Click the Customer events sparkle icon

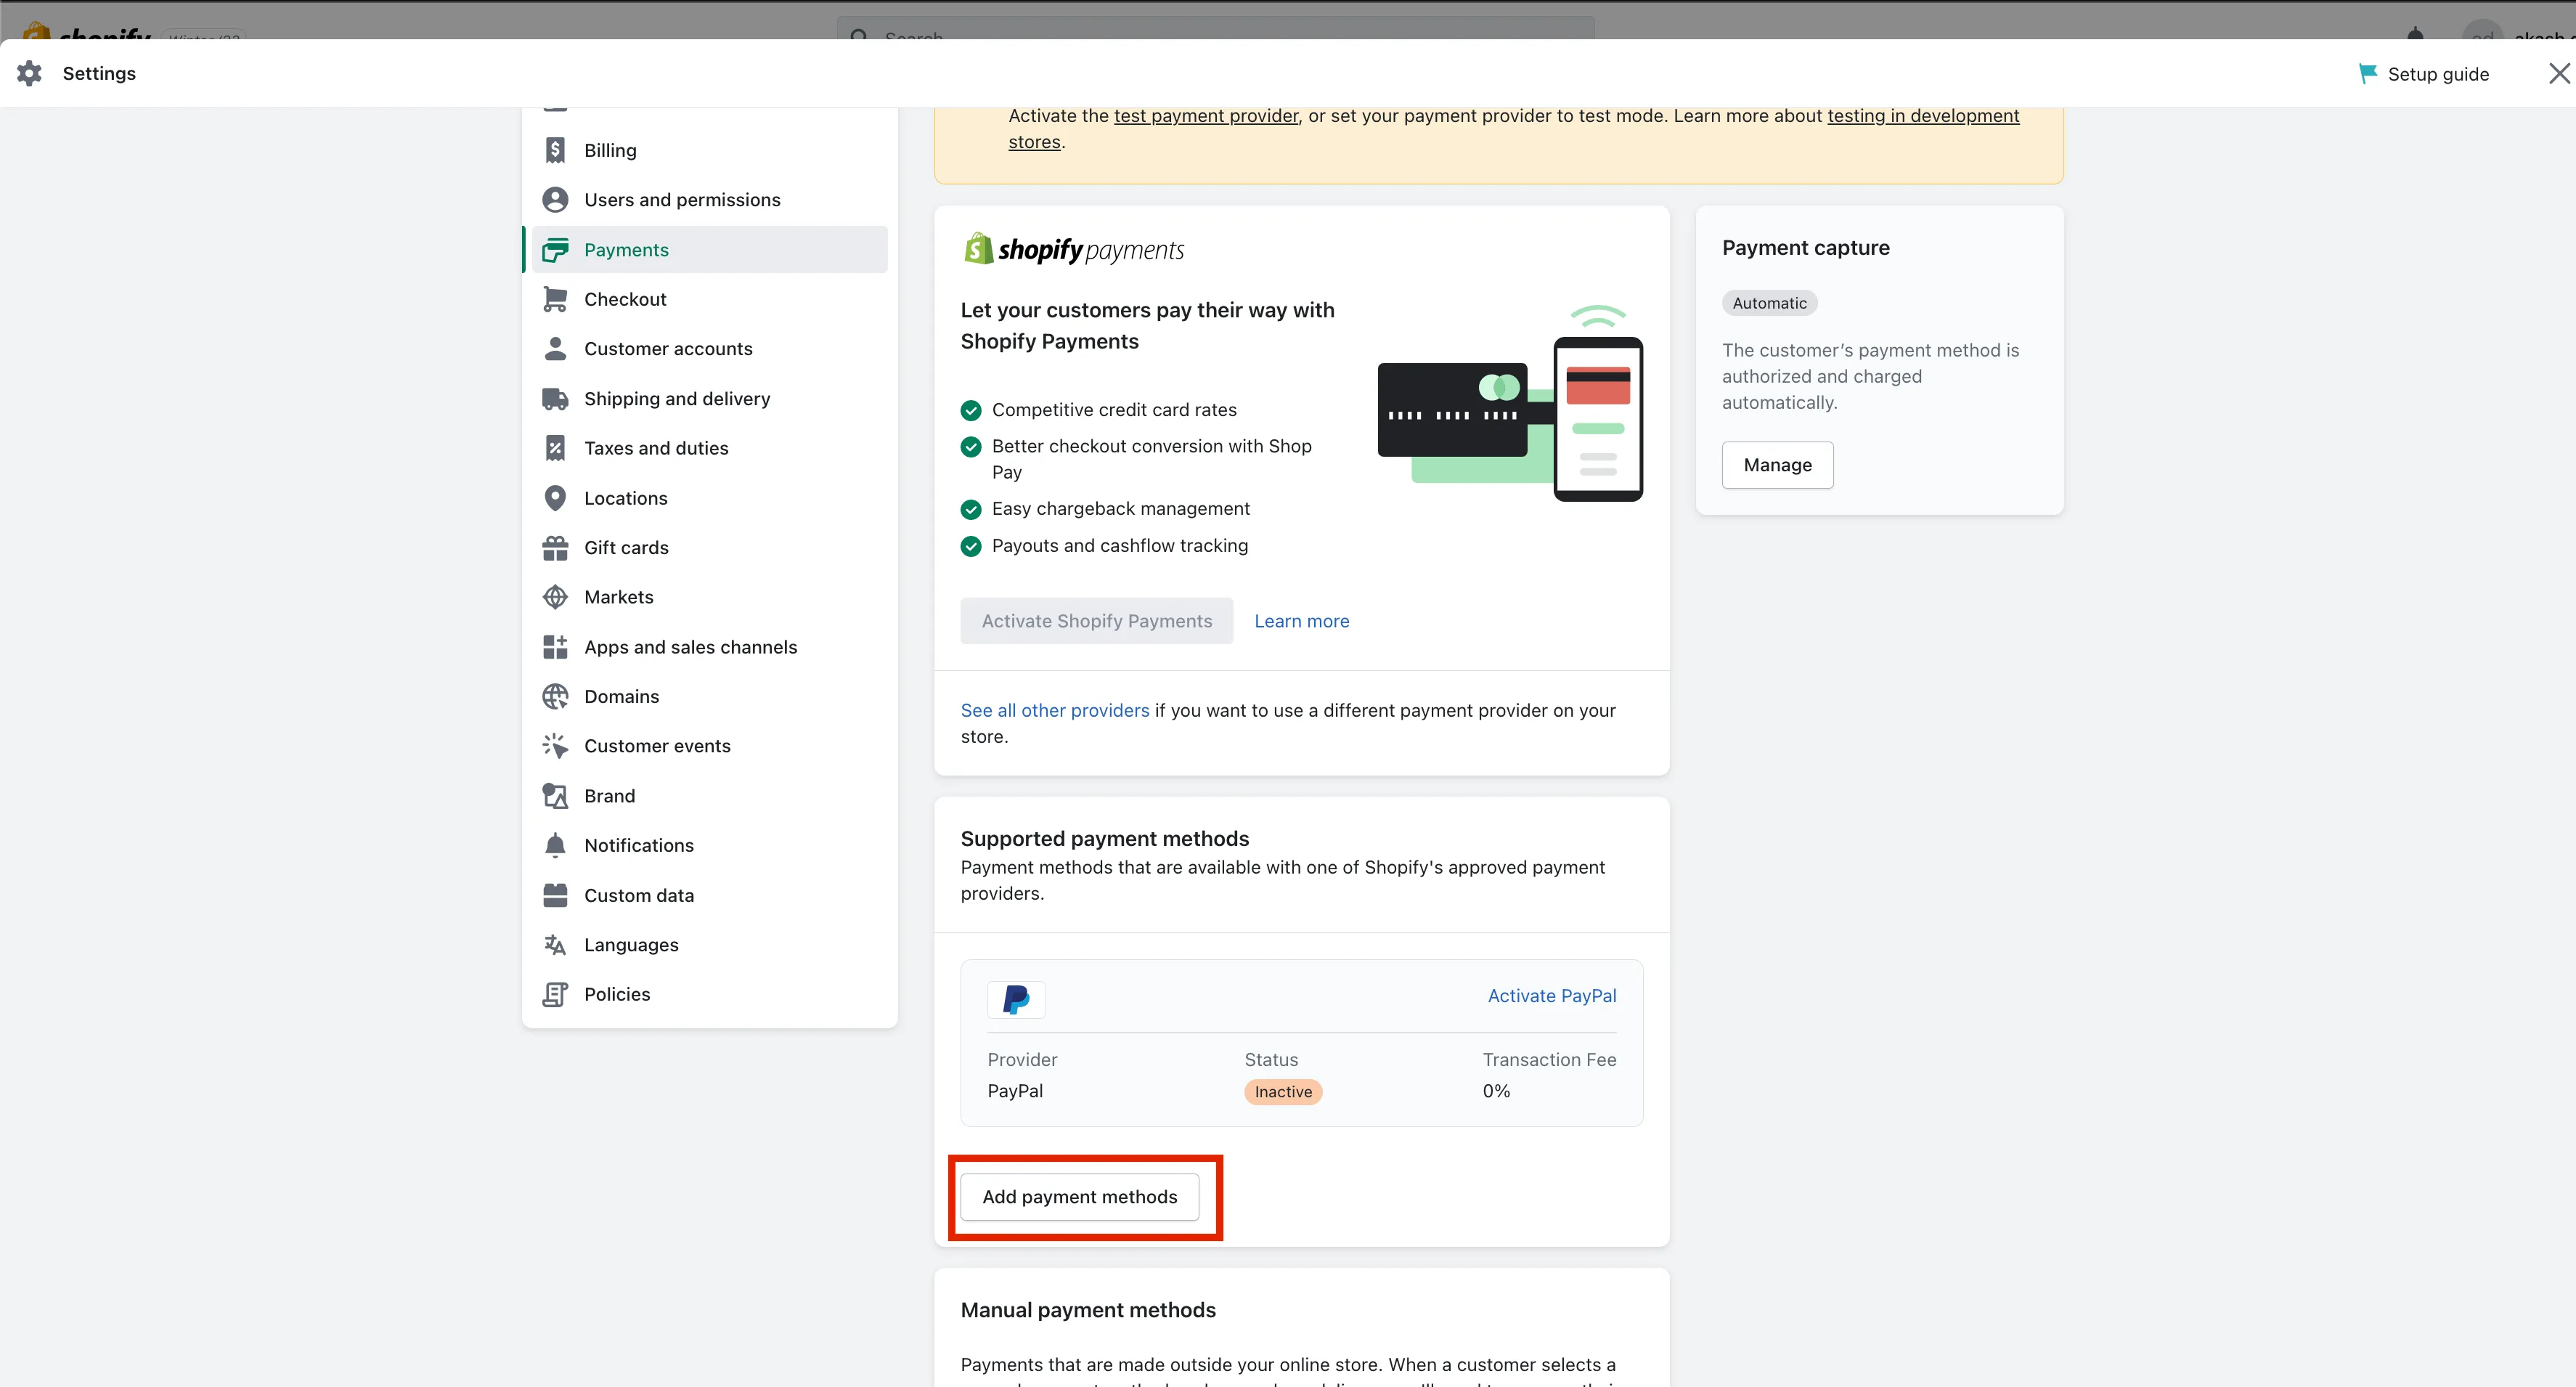pyautogui.click(x=555, y=746)
